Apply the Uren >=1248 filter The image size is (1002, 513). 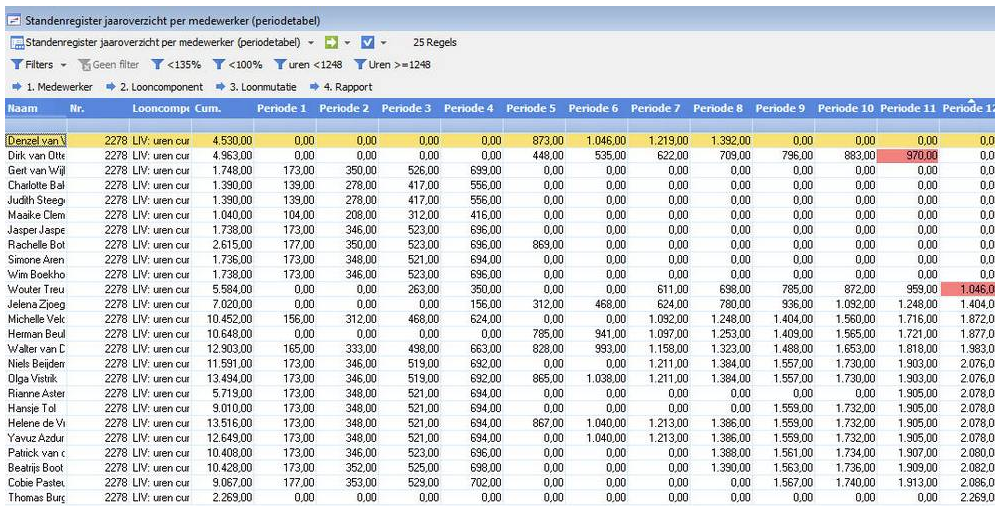tap(392, 65)
